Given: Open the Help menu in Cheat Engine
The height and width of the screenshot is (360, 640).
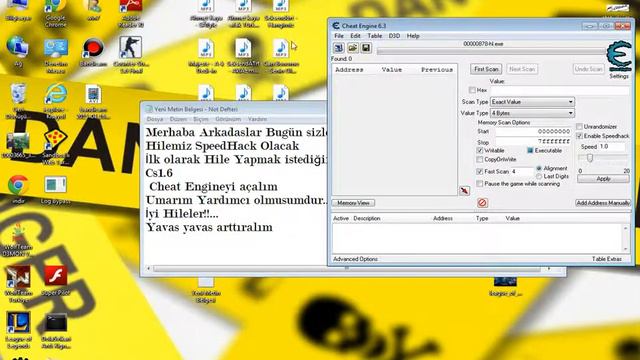Looking at the screenshot, I should [x=413, y=36].
